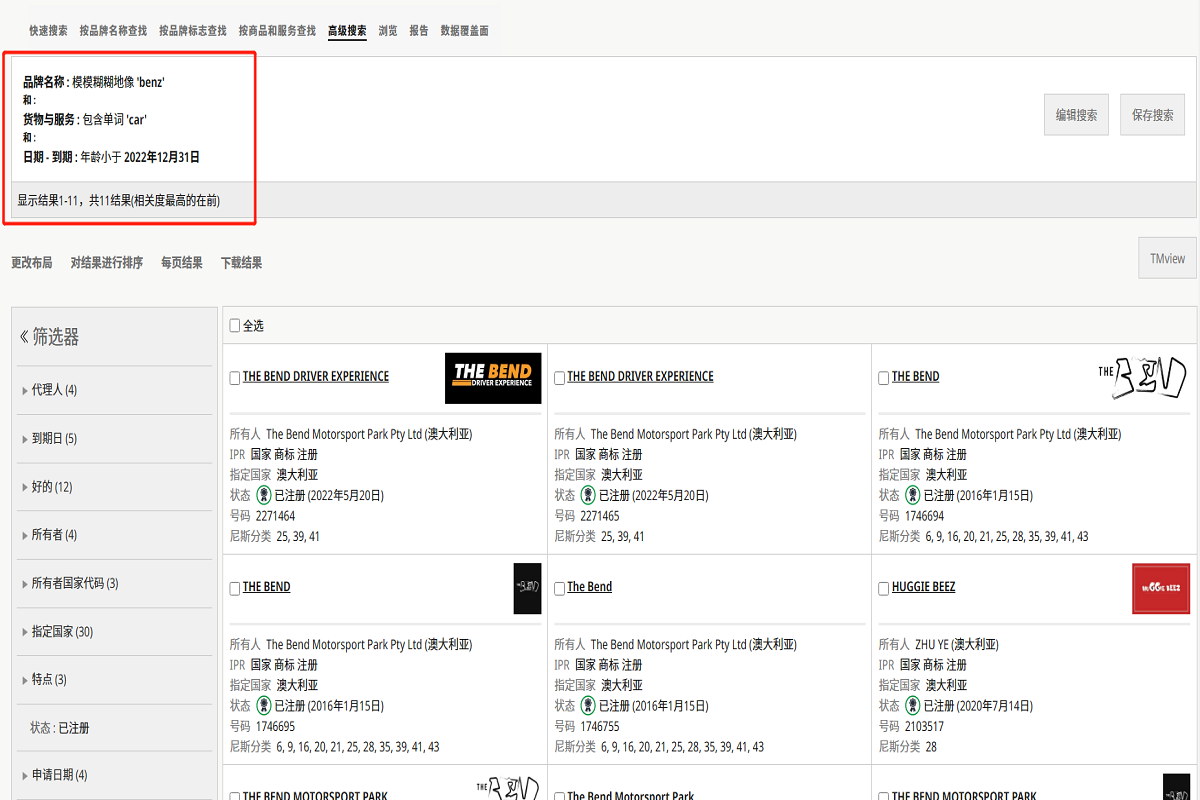Viewport: 1200px width, 800px height.
Task: Open THE BEND title link for 1746695
Action: point(267,587)
